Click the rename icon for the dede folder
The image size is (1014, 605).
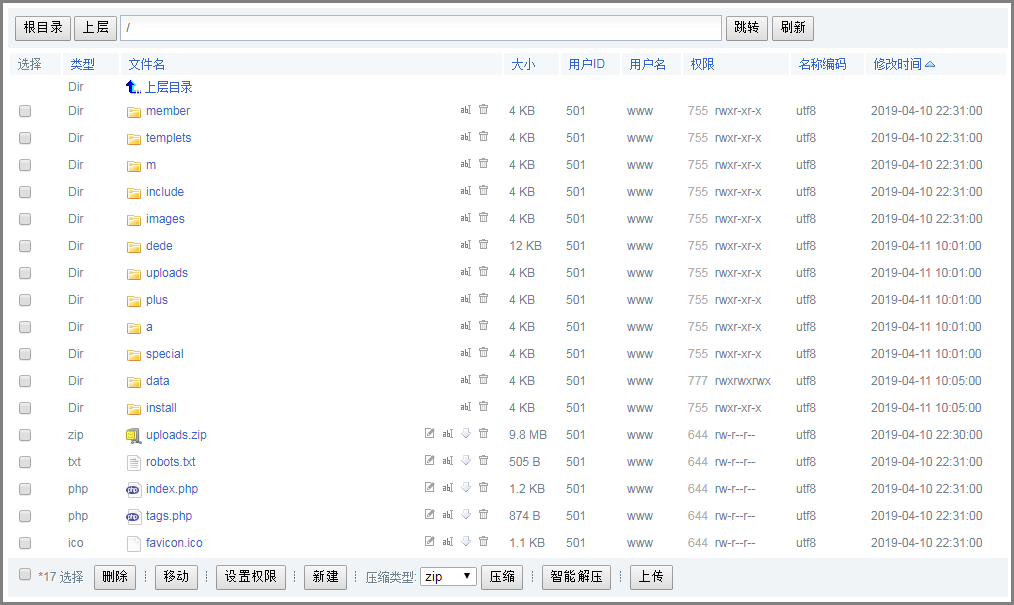click(465, 245)
